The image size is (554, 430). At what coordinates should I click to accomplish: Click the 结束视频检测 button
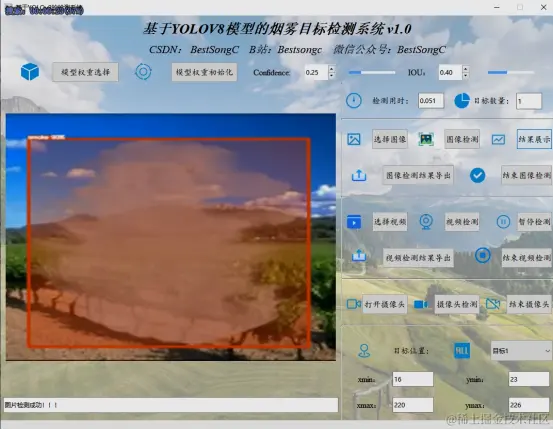tap(526, 258)
